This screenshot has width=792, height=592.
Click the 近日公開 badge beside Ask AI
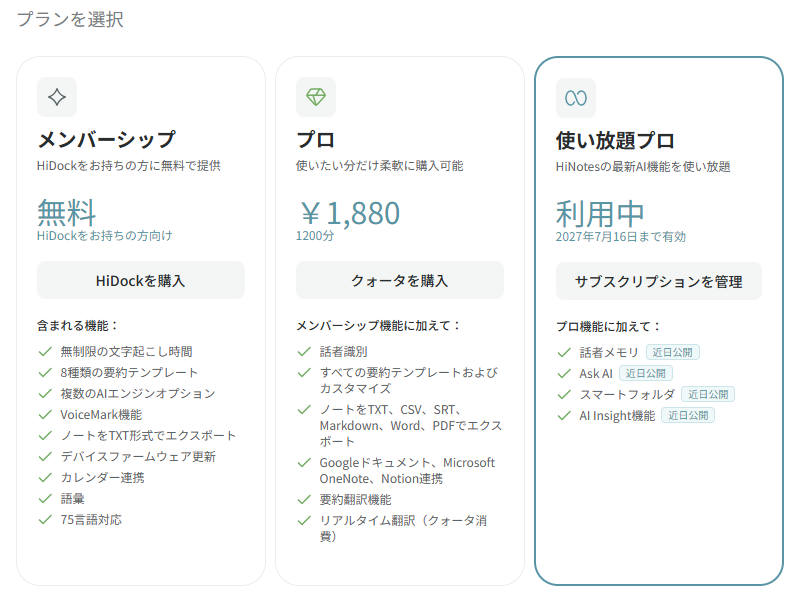pos(646,373)
